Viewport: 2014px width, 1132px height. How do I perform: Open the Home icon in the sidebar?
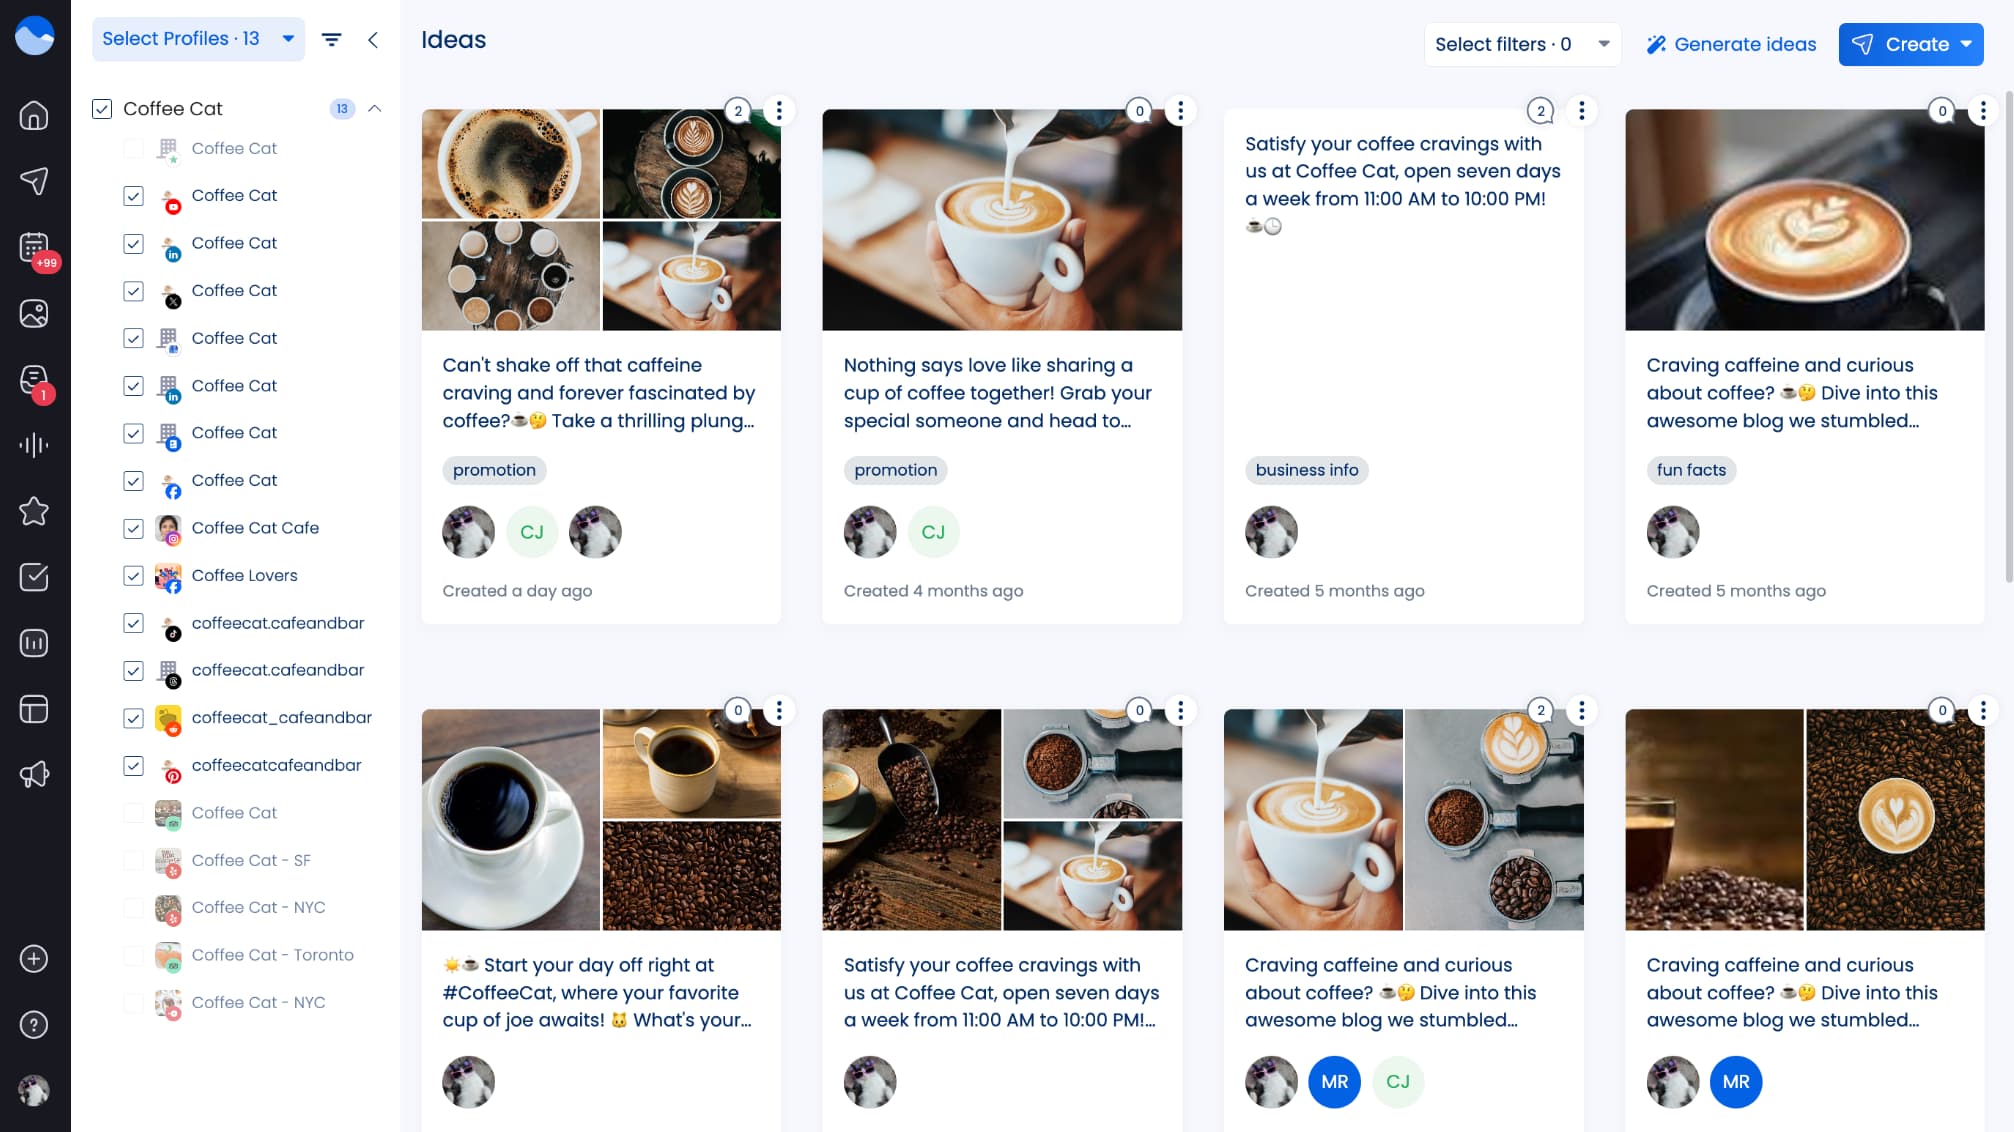(x=34, y=116)
